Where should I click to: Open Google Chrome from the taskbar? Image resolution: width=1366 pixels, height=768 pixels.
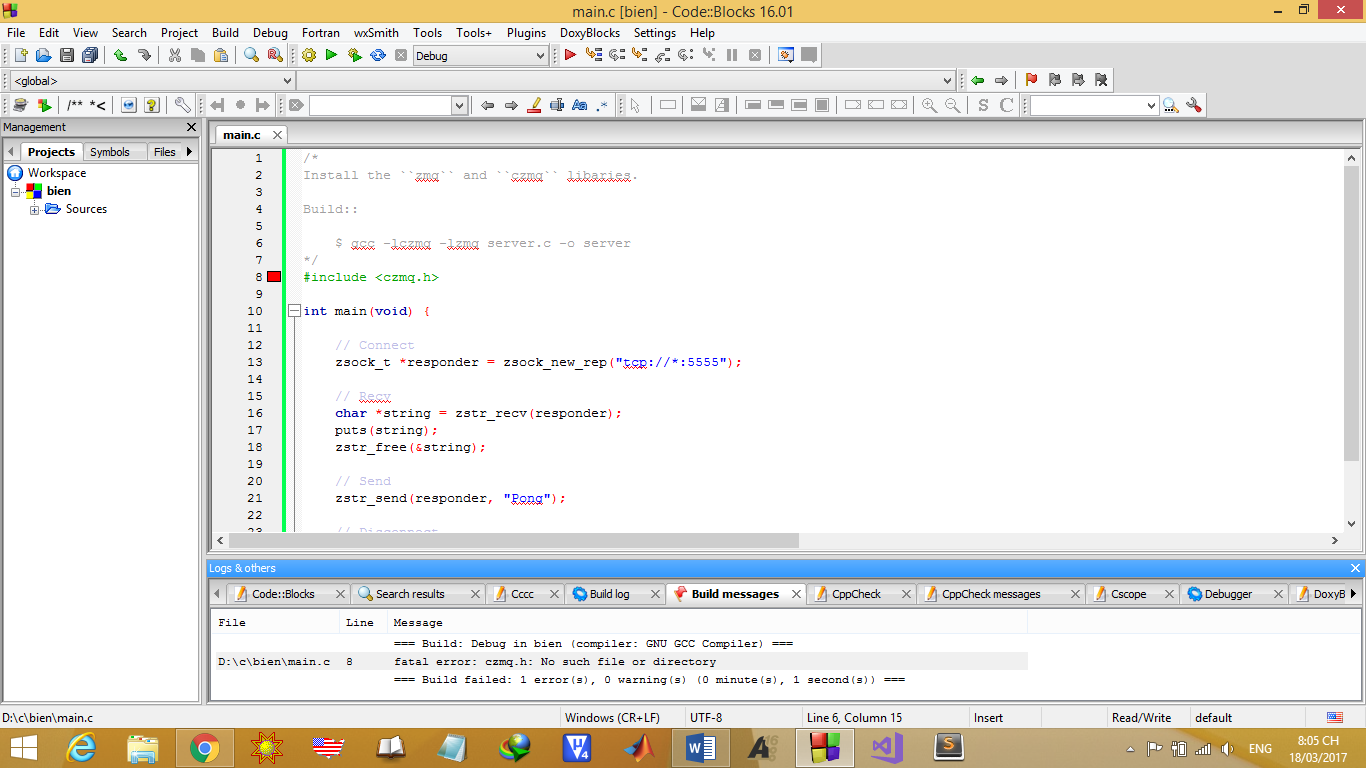[204, 748]
